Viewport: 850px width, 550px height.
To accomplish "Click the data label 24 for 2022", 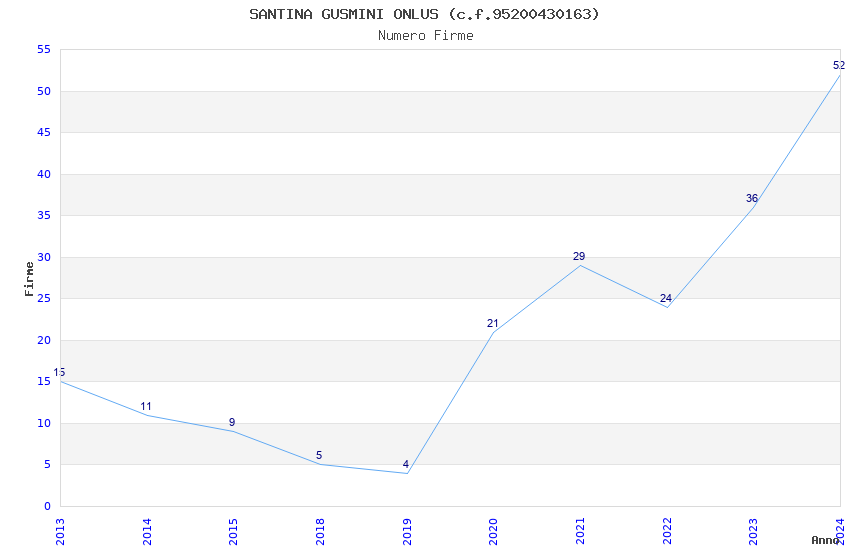I will (666, 298).
